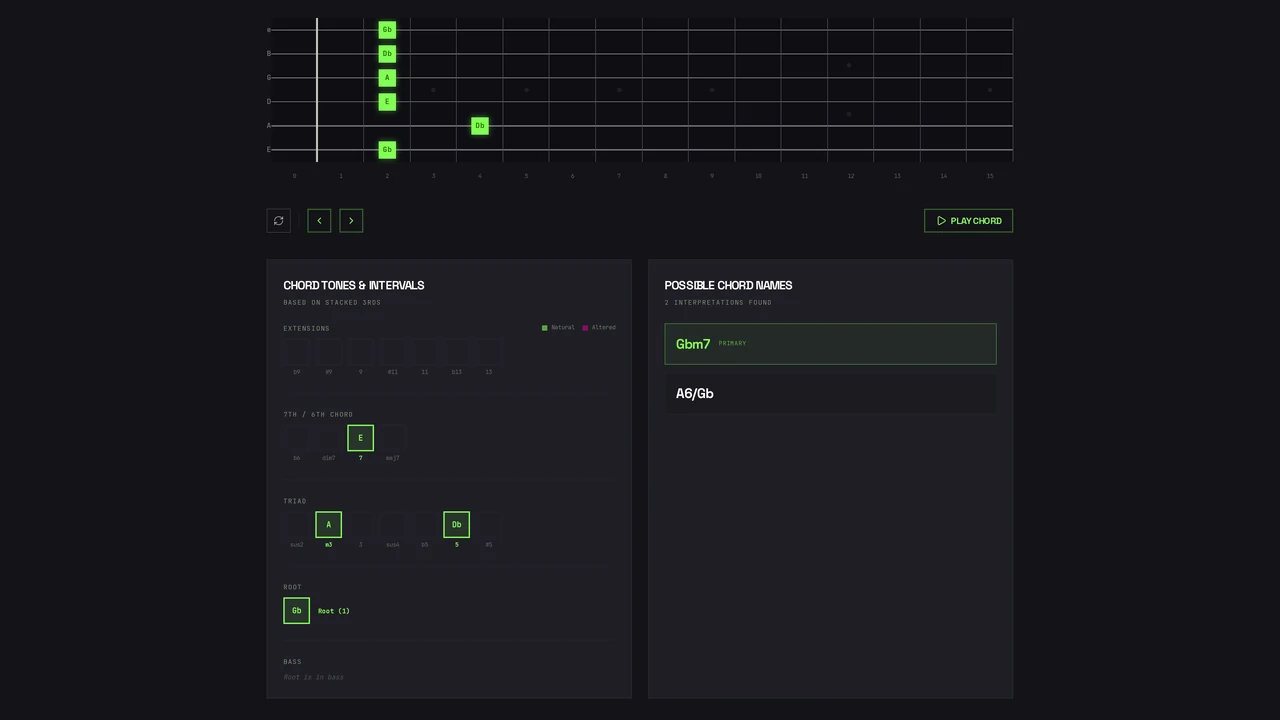Click the 'BASED ON STACKED 3RDS' subtitle
The width and height of the screenshot is (1280, 720).
point(332,302)
